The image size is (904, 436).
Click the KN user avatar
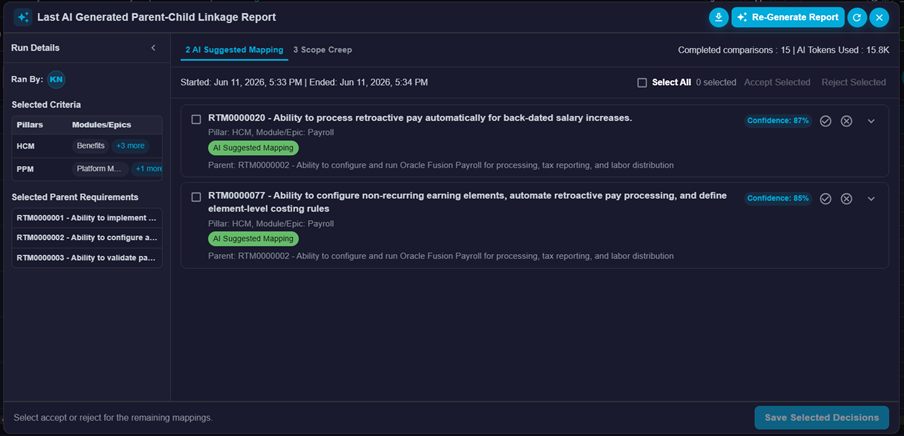(x=56, y=80)
